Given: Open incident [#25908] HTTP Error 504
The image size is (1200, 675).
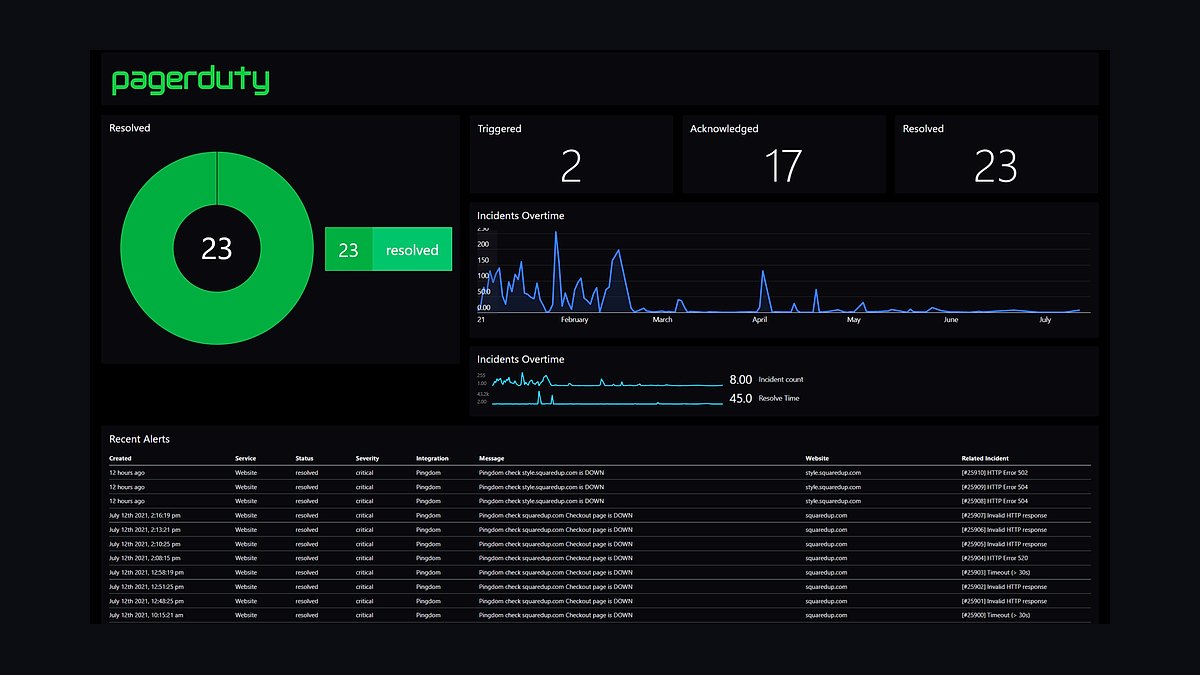Looking at the screenshot, I should pyautogui.click(x=994, y=501).
